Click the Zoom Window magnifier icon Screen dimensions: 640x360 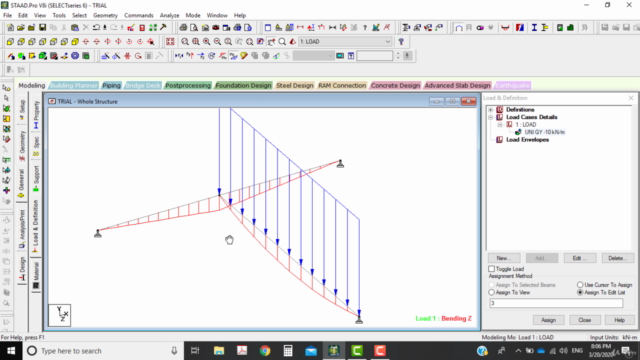[x=185, y=42]
